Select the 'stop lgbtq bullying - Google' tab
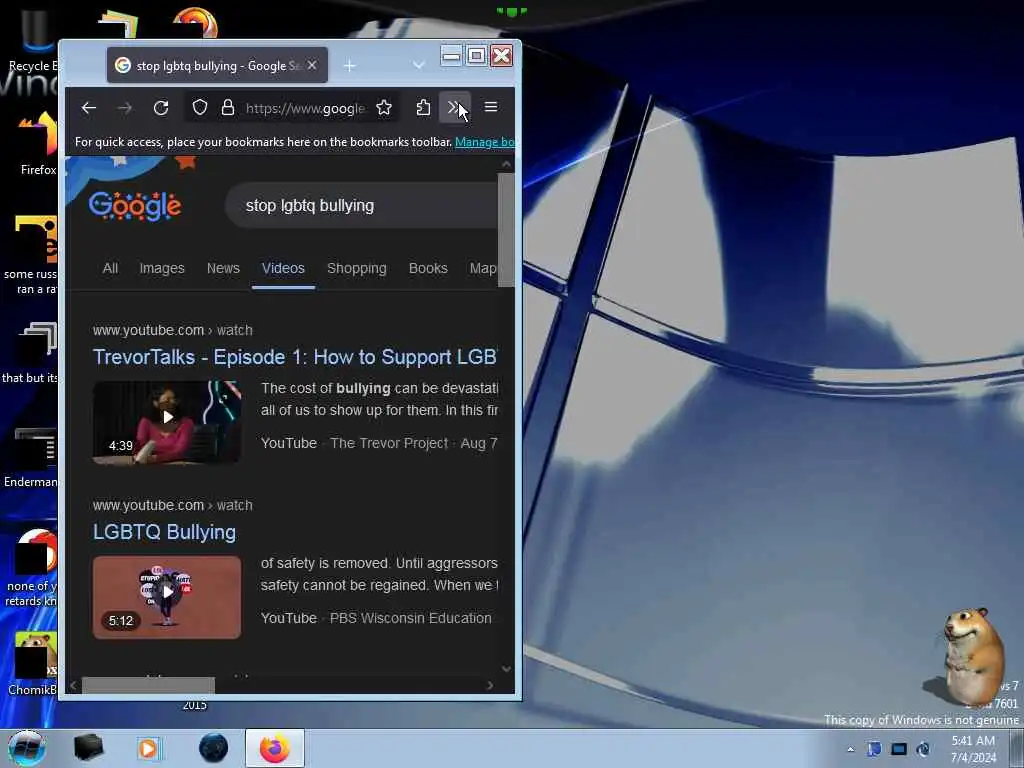1024x768 pixels. [217, 65]
